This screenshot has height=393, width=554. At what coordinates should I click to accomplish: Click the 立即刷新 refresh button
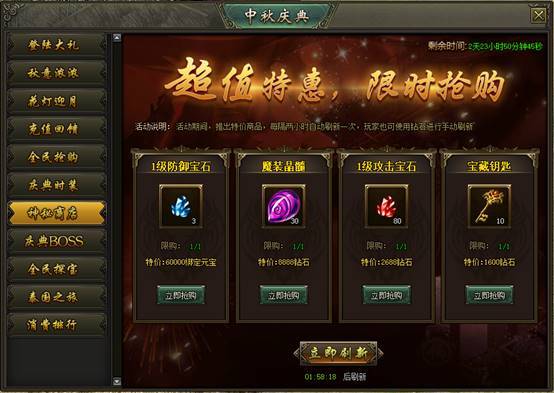point(338,353)
